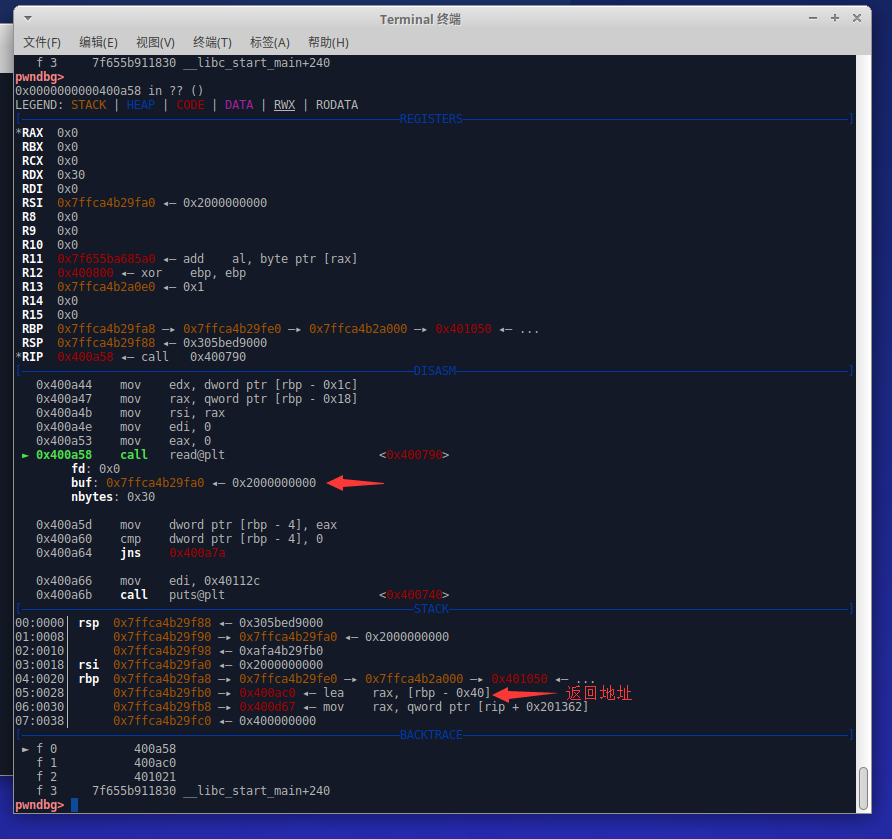Open the 文件(F) menu
892x839 pixels.
[42, 42]
